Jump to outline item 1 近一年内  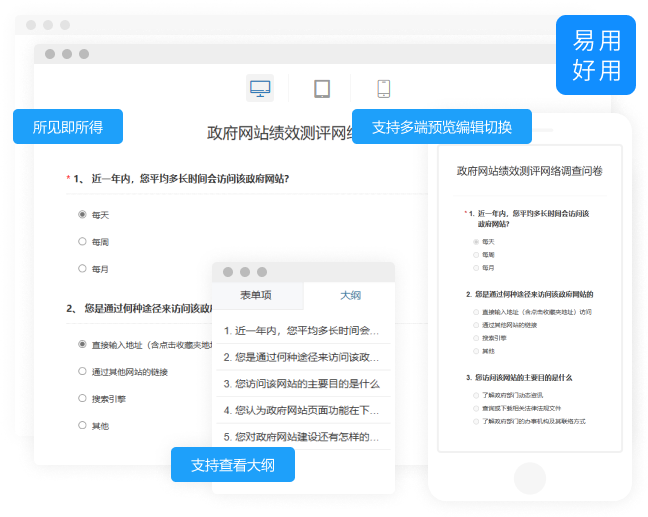(301, 330)
